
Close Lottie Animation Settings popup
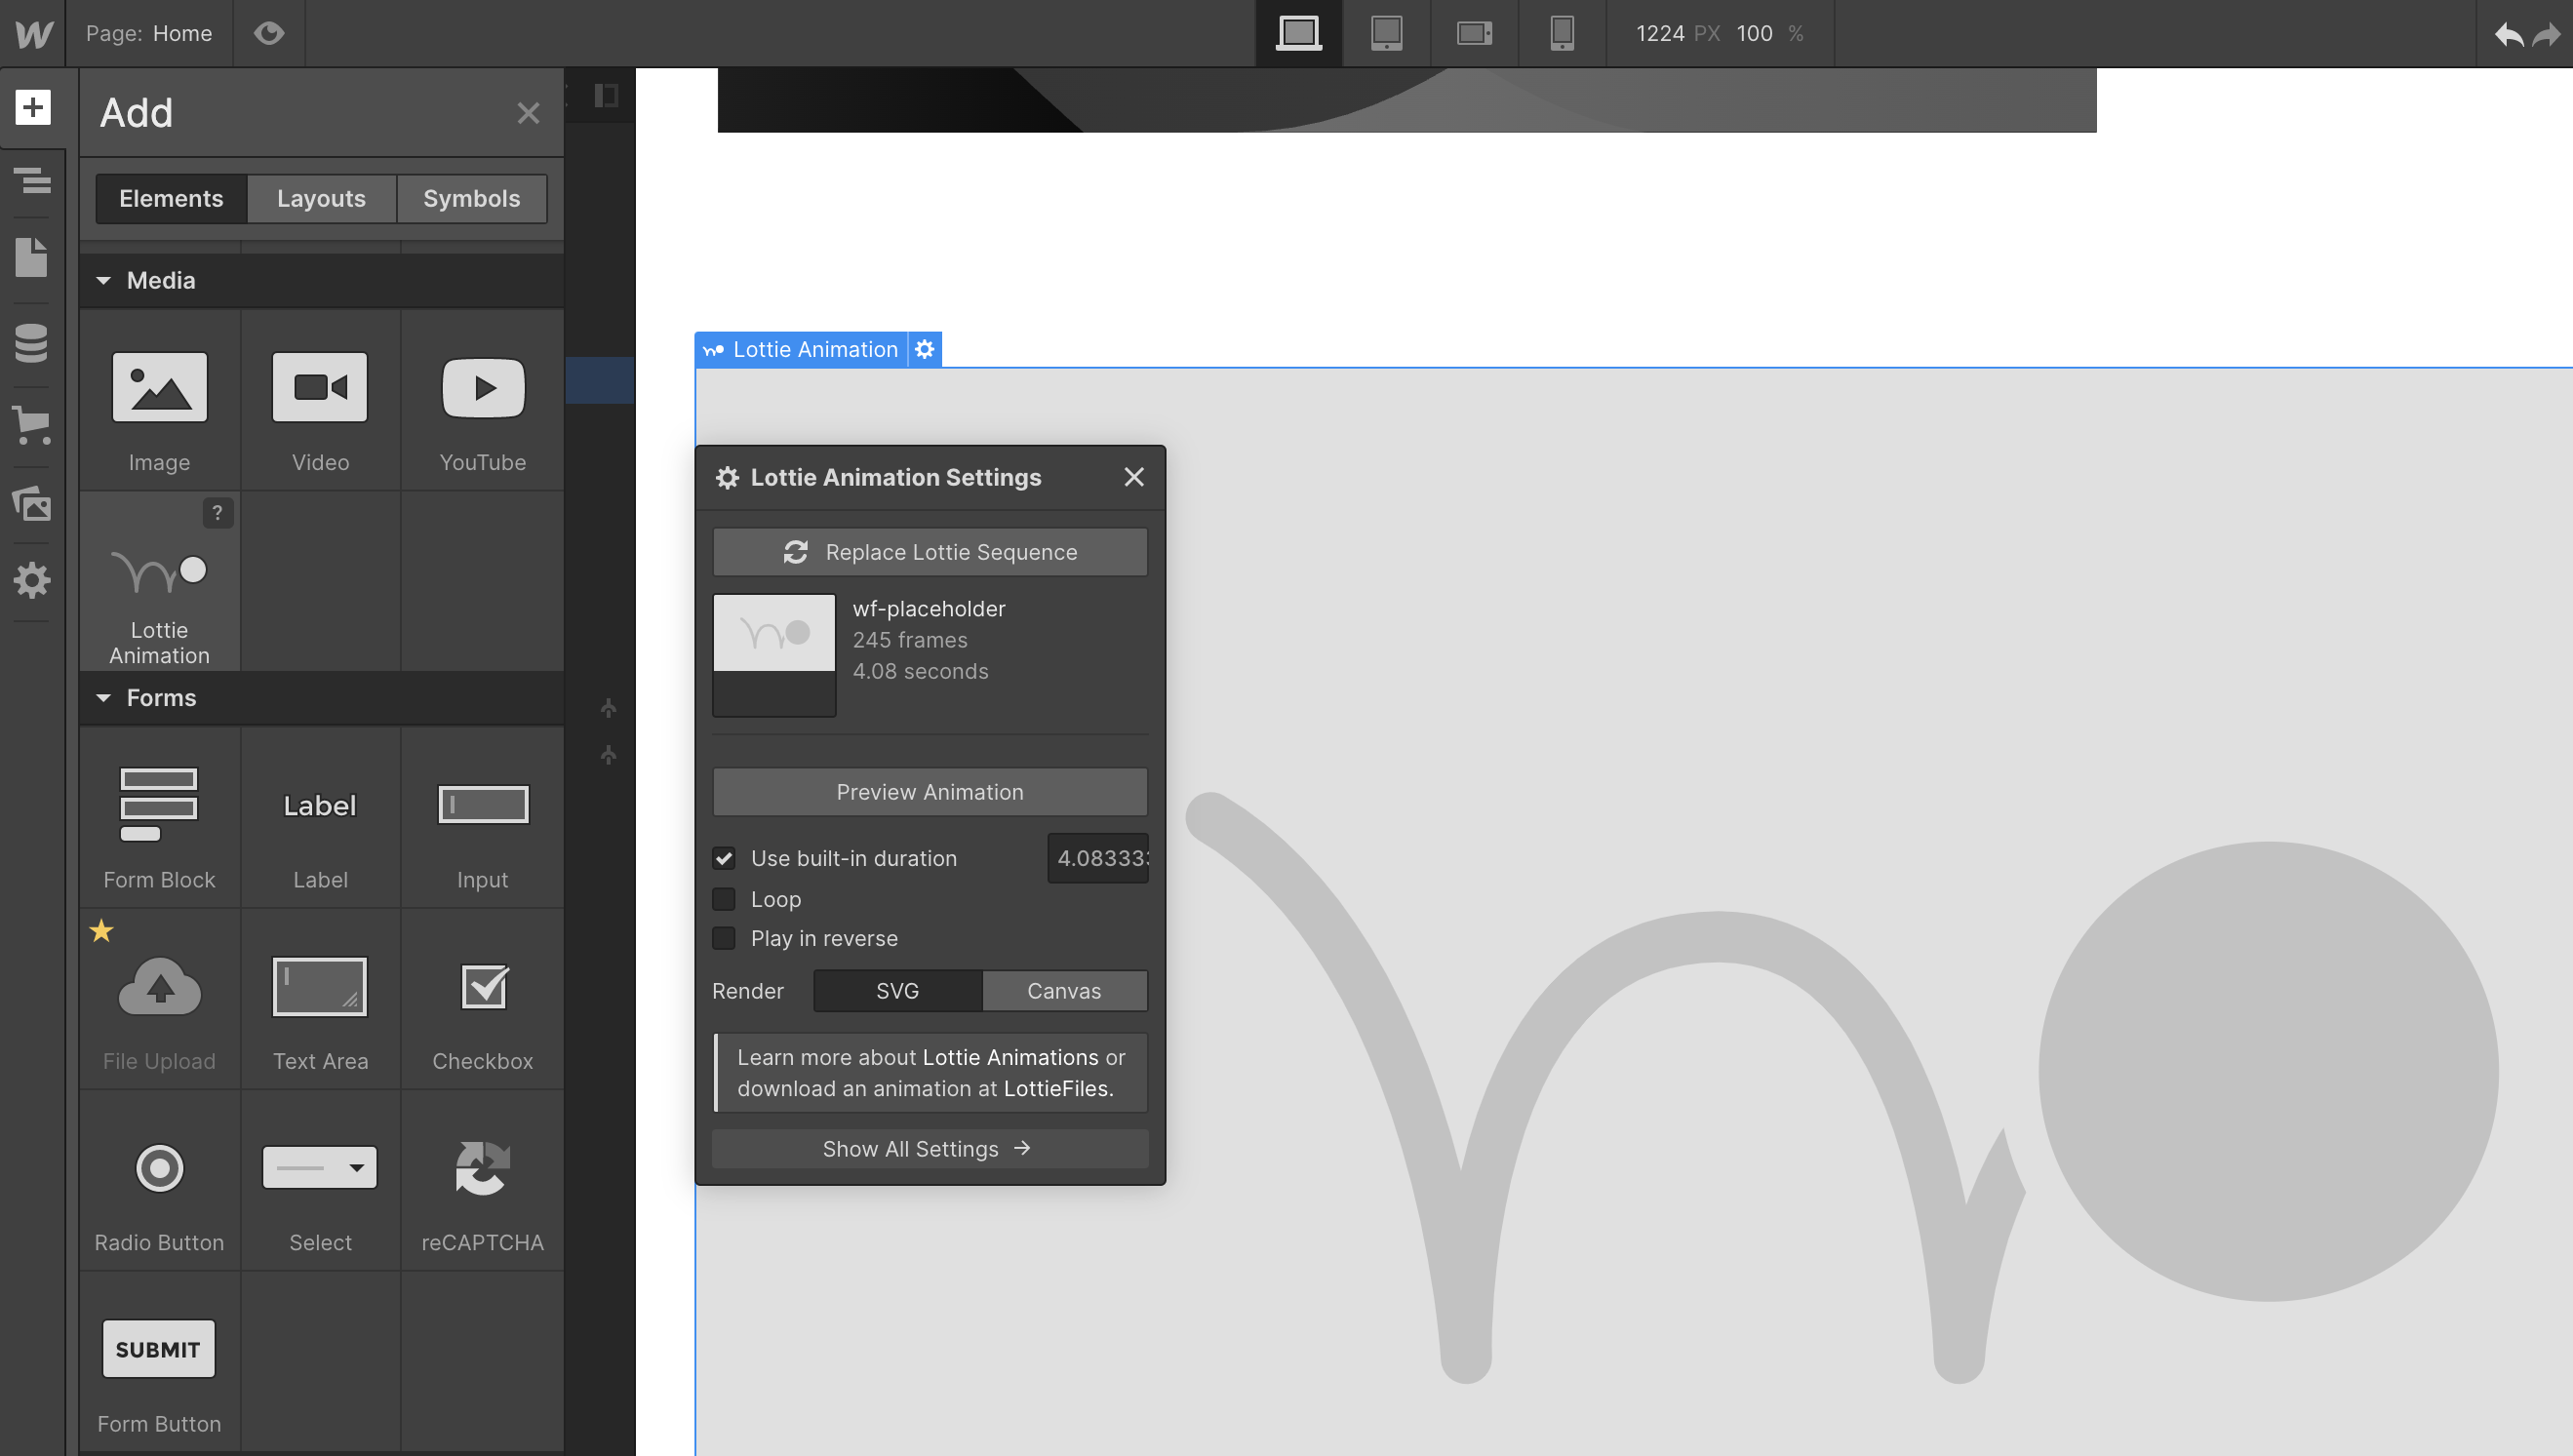(x=1133, y=477)
